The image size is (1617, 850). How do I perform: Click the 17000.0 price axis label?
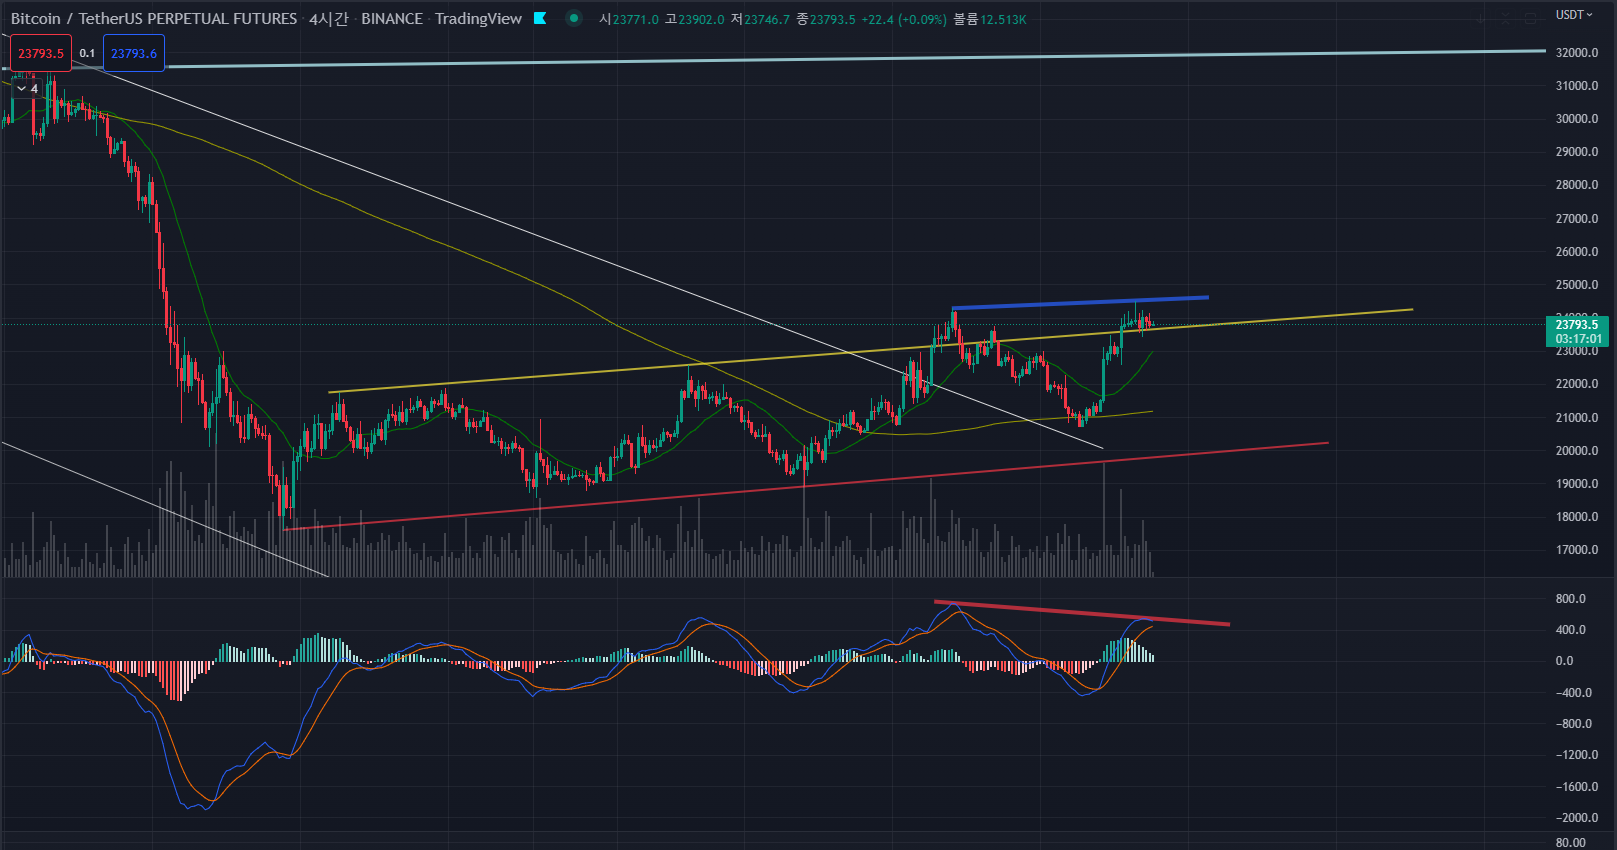(x=1577, y=550)
